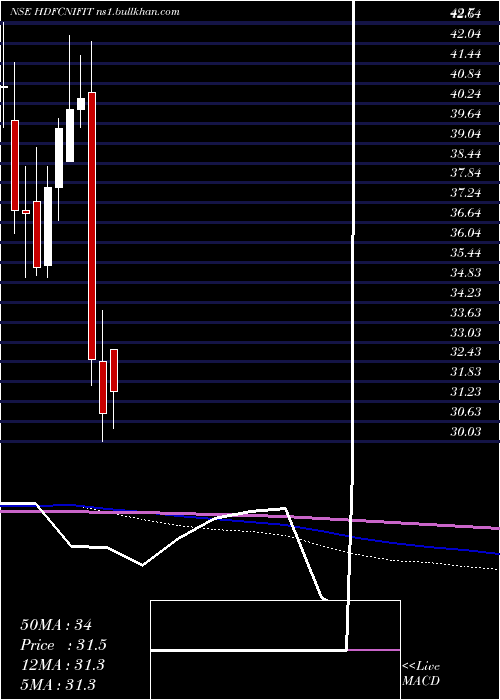The width and height of the screenshot is (500, 700).
Task: Click the 31.83 price axis label
Action: point(466,371)
